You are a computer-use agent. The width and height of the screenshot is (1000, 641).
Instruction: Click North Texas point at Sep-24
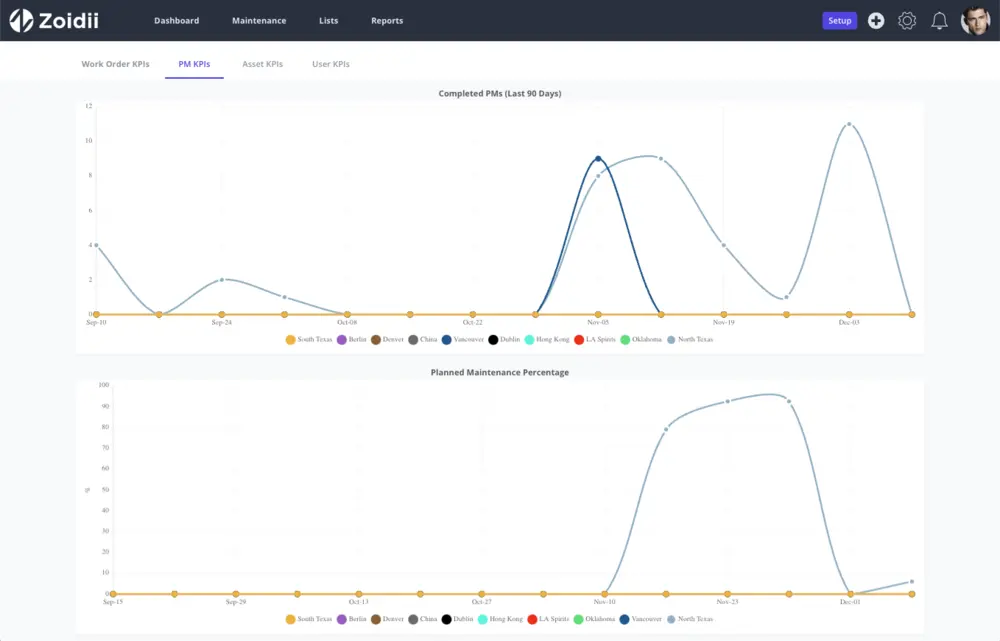point(222,279)
